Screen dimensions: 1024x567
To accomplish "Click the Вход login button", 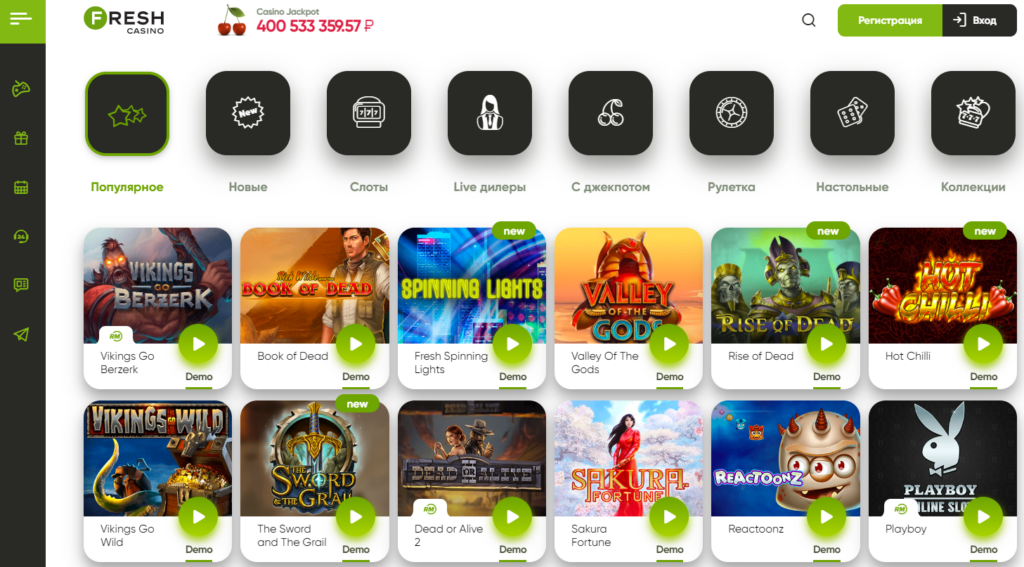I will tap(979, 20).
